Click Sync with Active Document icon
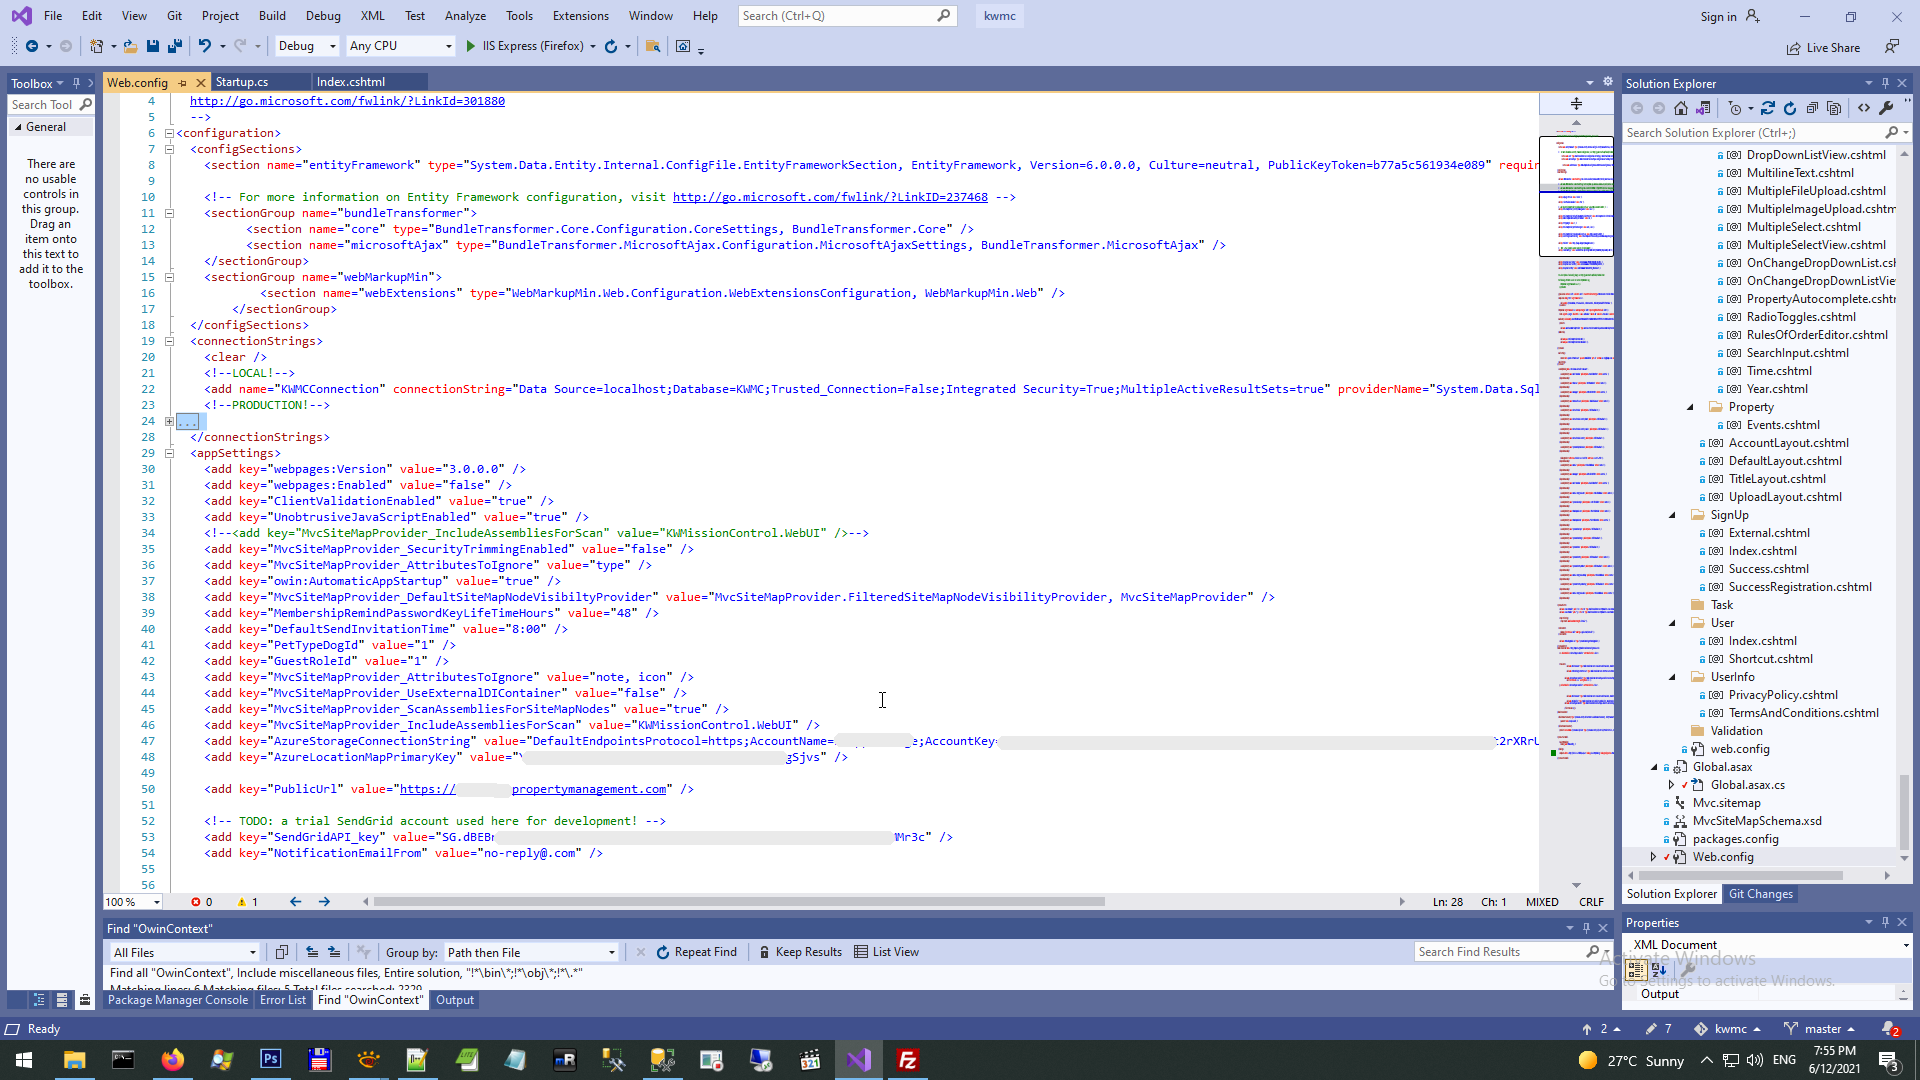 (1768, 108)
